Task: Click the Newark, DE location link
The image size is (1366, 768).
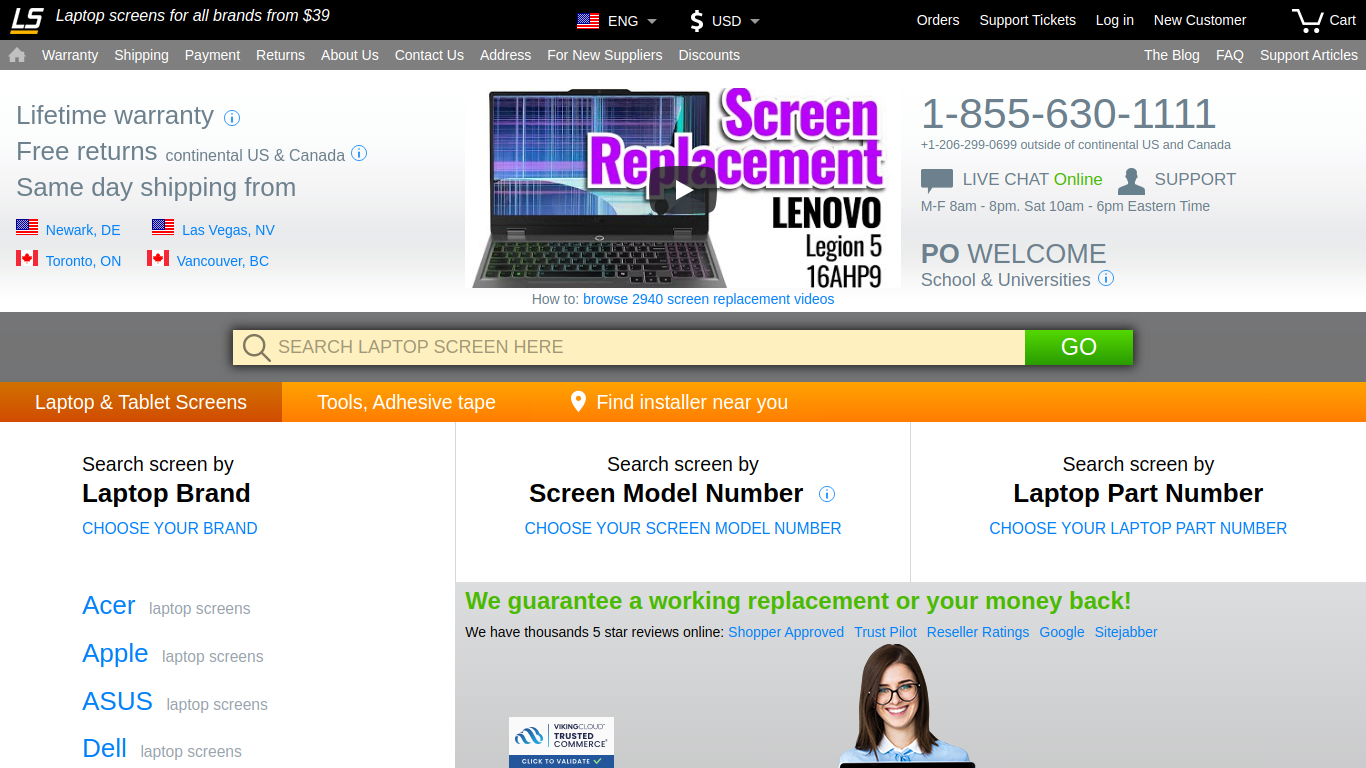Action: [x=83, y=230]
